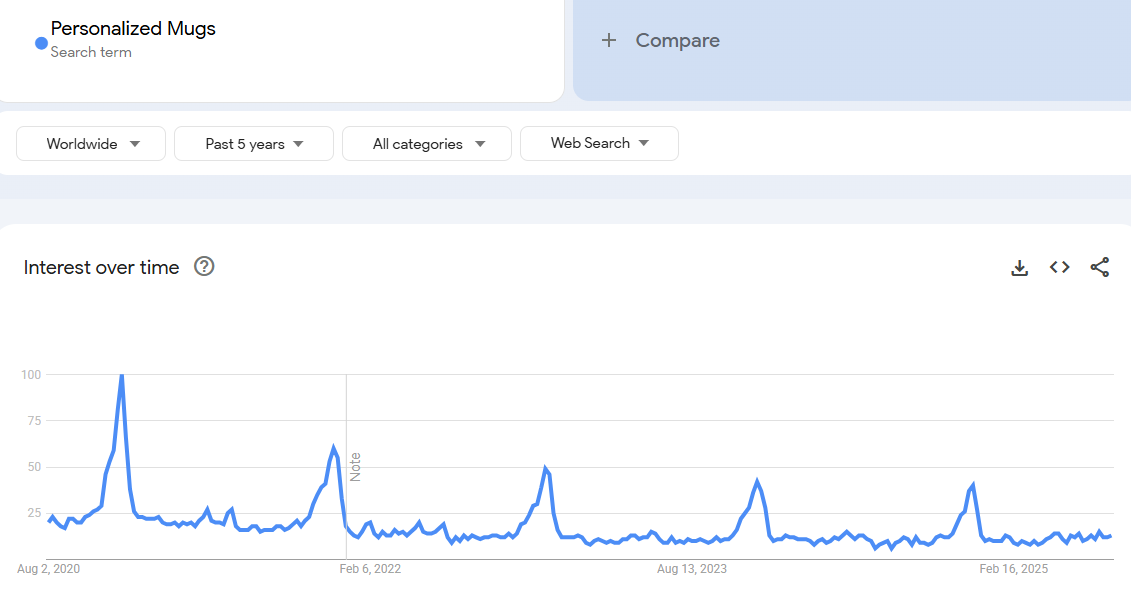This screenshot has width=1131, height=590.
Task: Click the plus icon beside Compare
Action: (609, 41)
